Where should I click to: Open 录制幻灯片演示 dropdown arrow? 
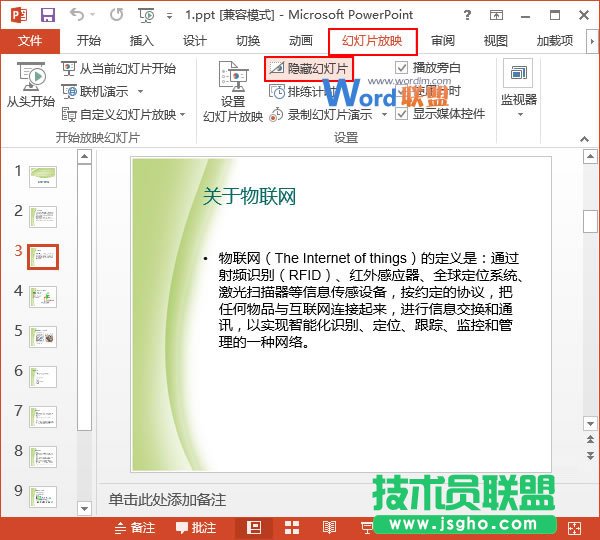point(384,114)
